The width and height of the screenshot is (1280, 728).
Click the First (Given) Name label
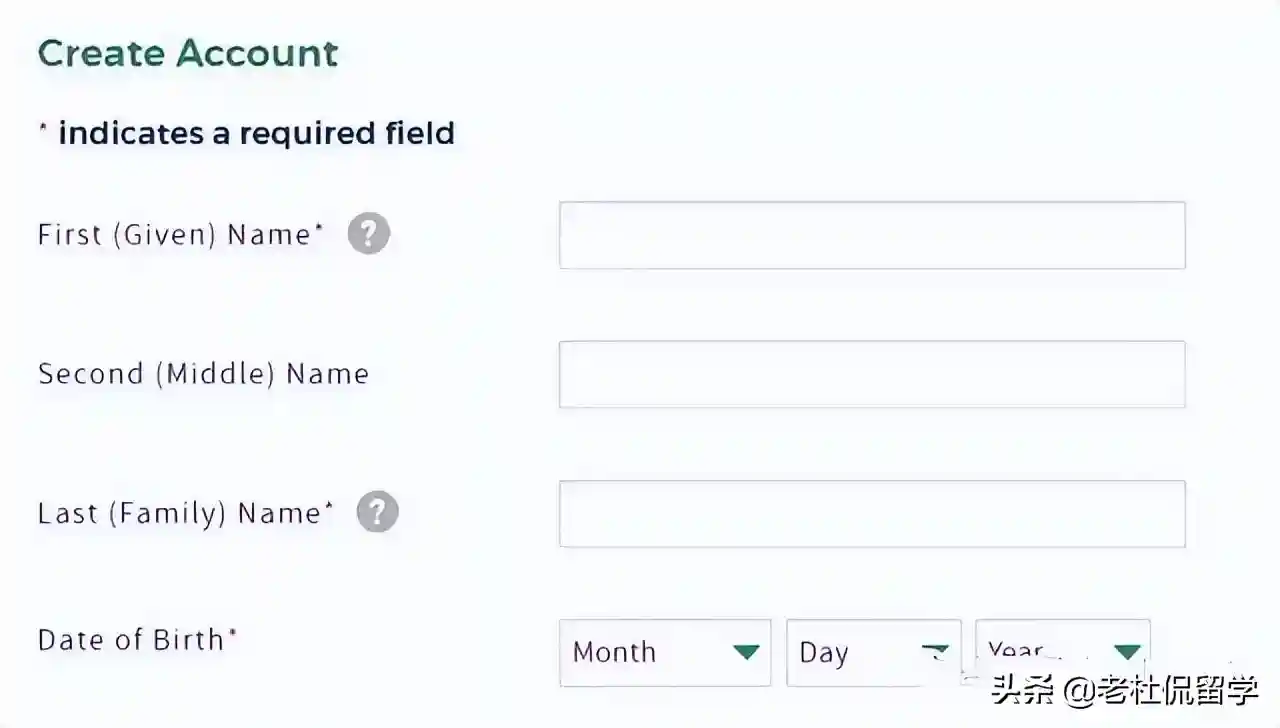click(174, 234)
